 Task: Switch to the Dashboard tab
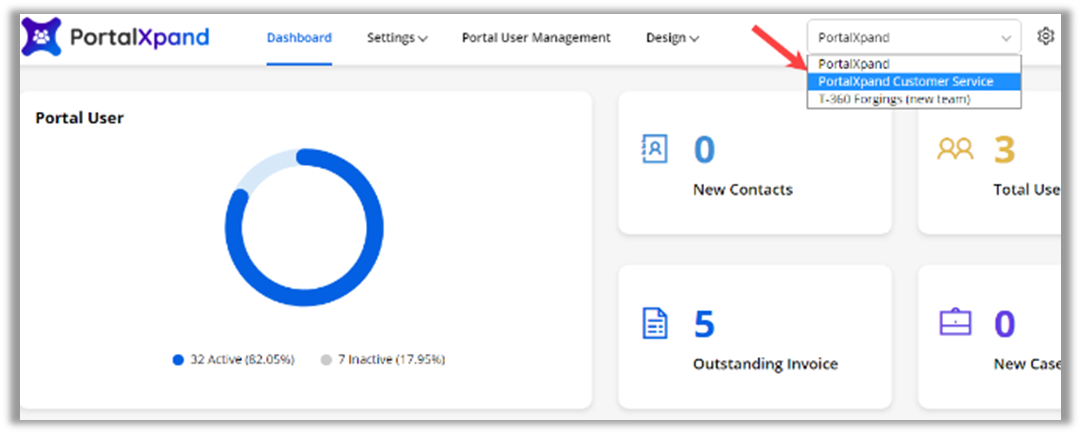pos(299,38)
